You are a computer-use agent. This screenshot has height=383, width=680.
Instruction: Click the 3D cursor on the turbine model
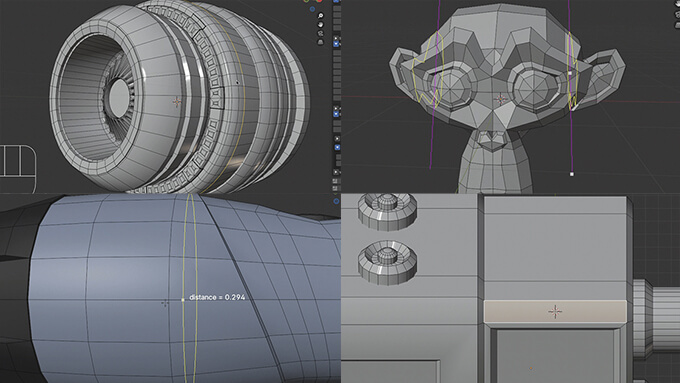(x=177, y=102)
